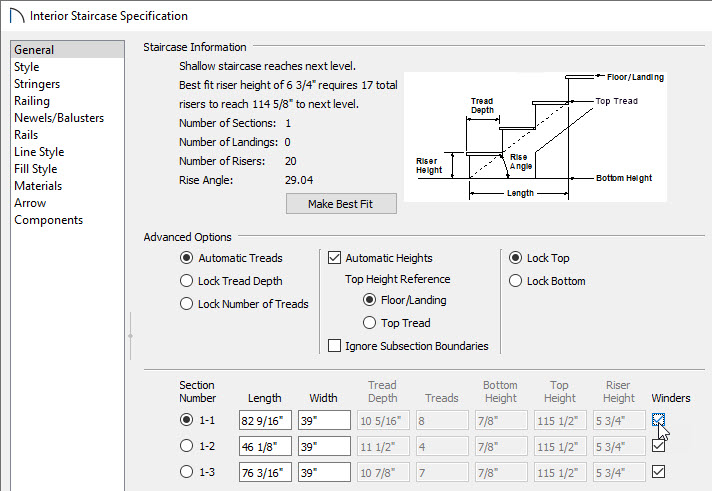Click the Treads field showing 8
This screenshot has width=712, height=491.
(442, 420)
